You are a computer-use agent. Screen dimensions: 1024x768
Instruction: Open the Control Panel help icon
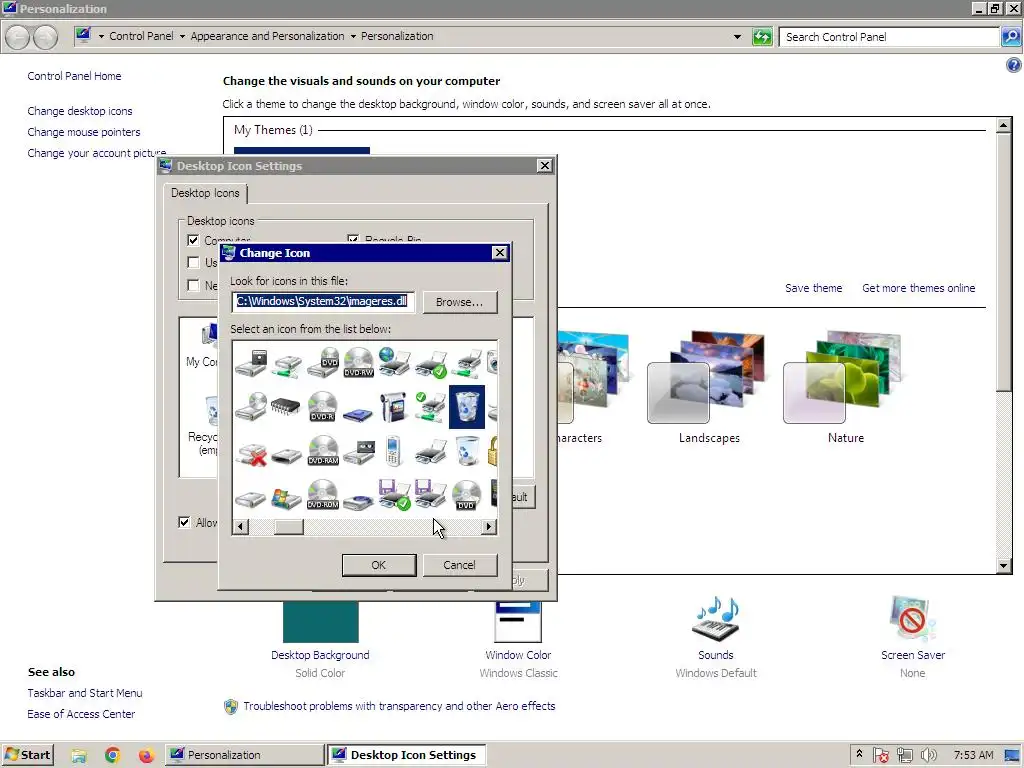coord(1014,65)
